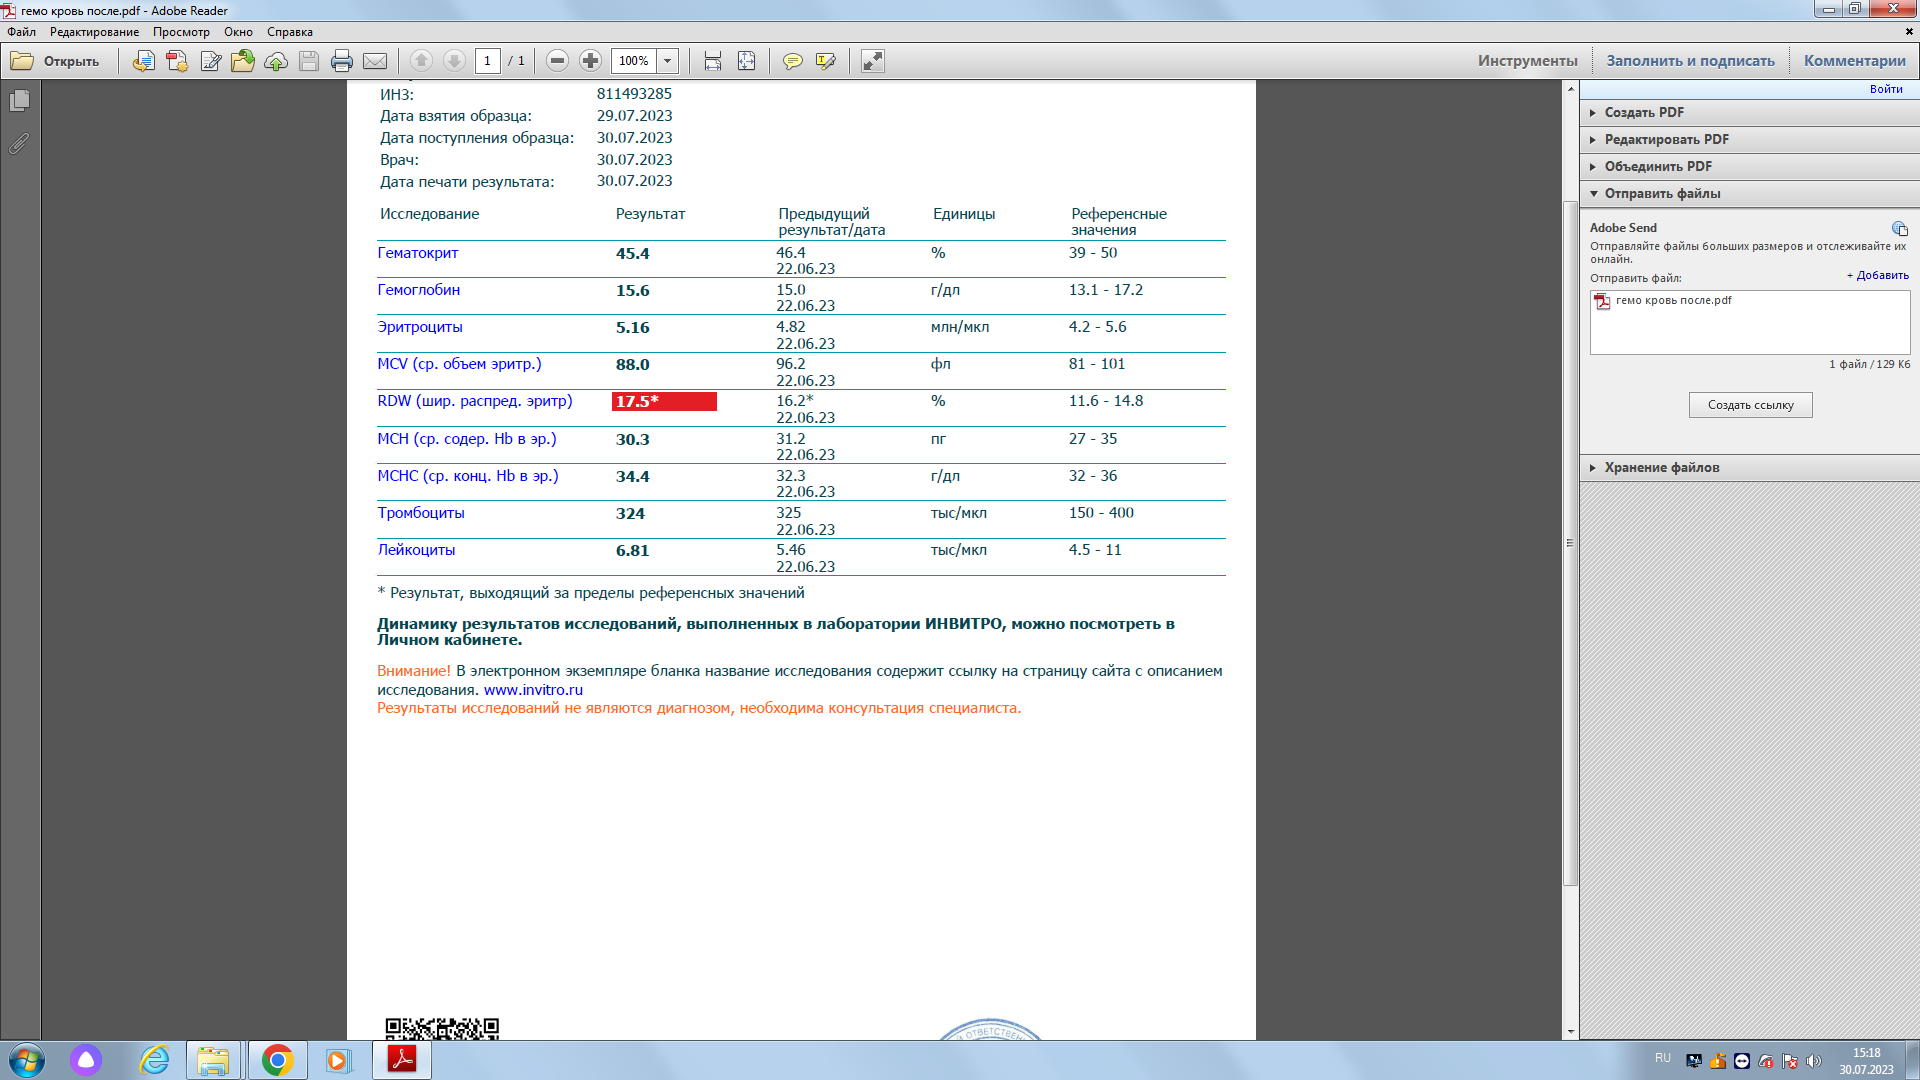Click the Create PDF toolbar icon
The height and width of the screenshot is (1080, 1920).
coord(177,61)
